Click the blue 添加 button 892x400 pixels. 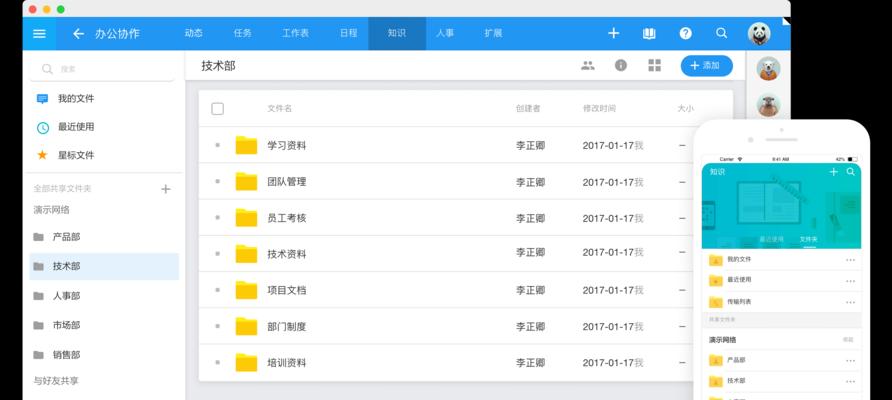[707, 65]
